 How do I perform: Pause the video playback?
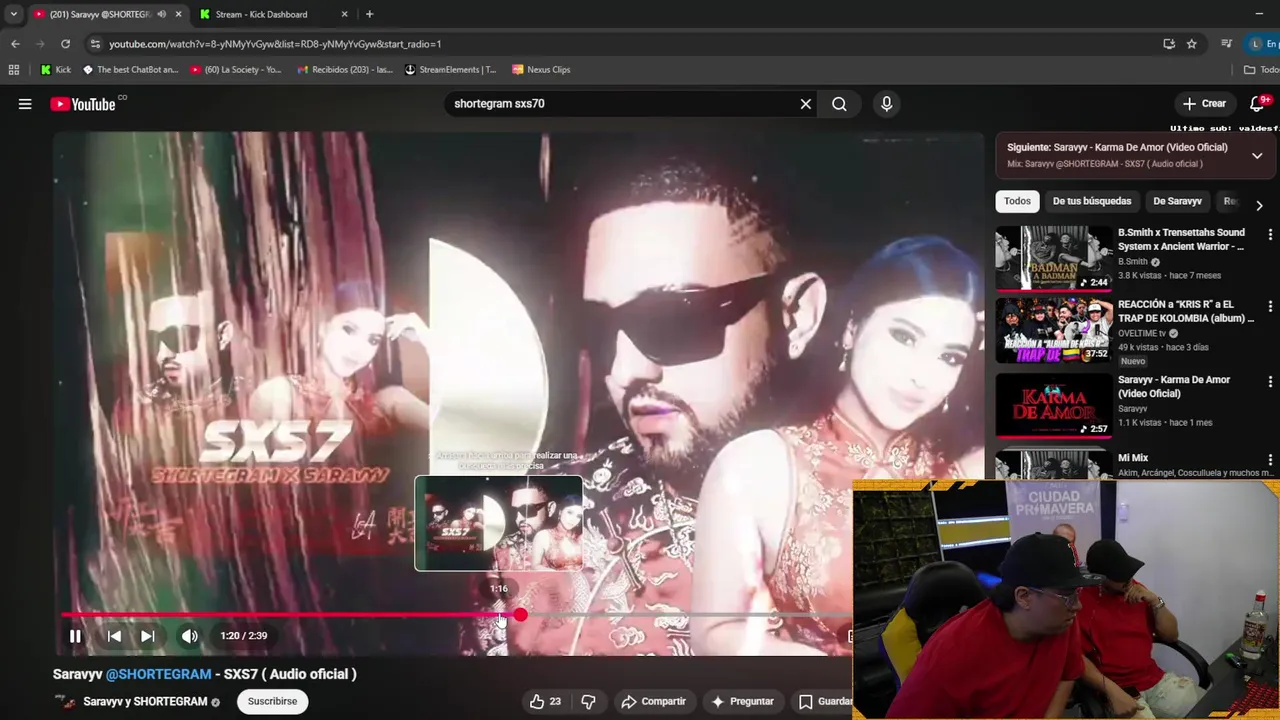click(75, 636)
